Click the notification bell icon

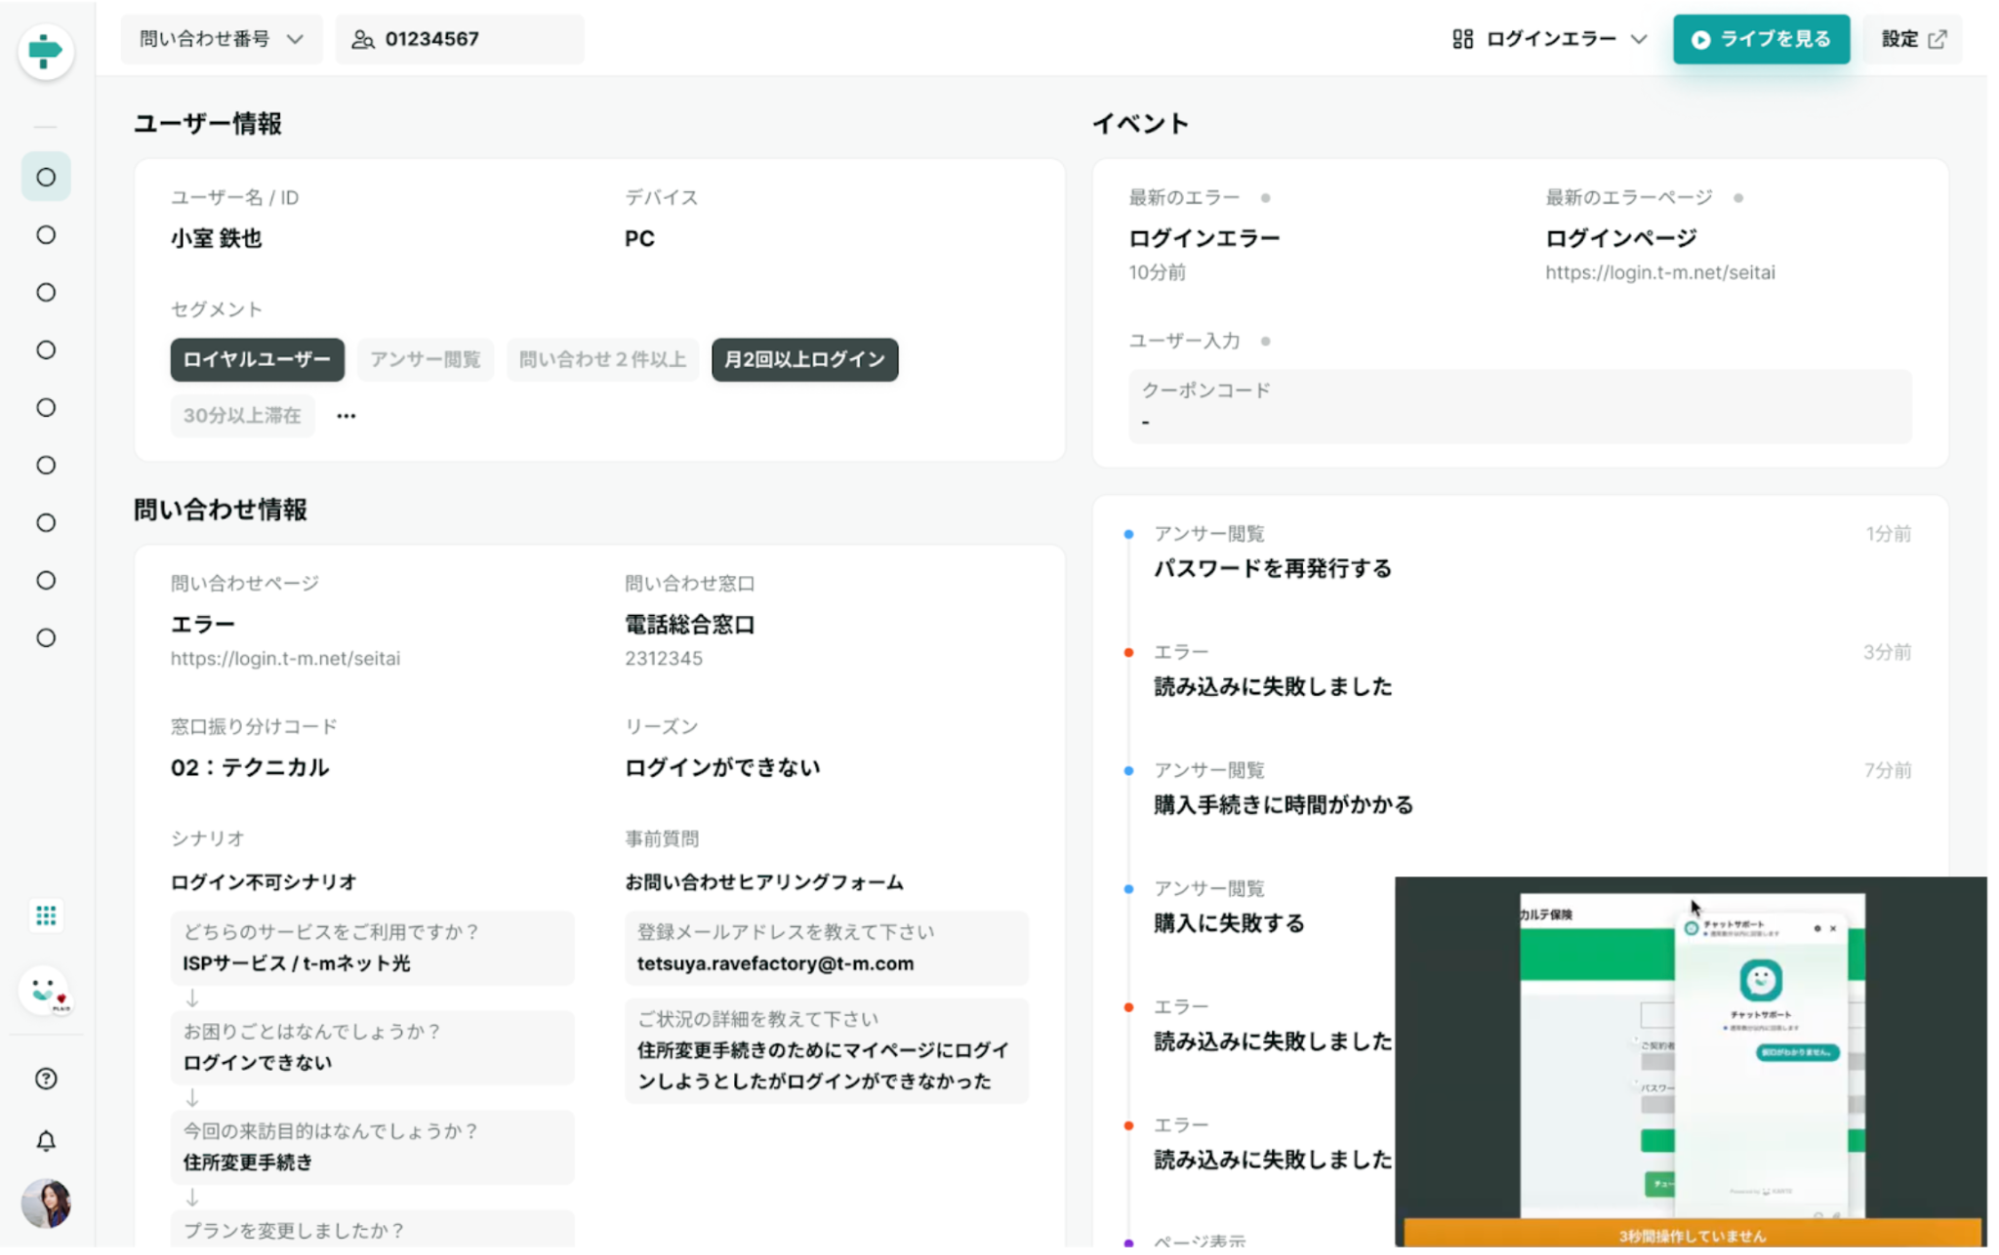pyautogui.click(x=46, y=1141)
